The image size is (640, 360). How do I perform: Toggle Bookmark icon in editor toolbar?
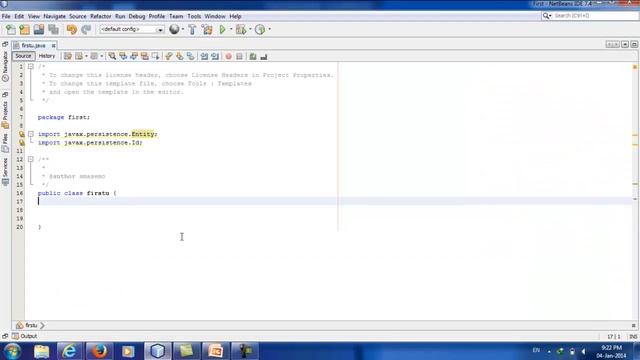[x=191, y=56]
